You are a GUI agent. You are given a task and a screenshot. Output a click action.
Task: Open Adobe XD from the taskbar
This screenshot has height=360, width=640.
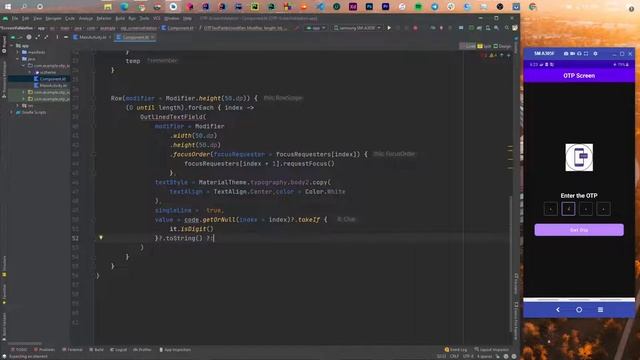coord(353,7)
